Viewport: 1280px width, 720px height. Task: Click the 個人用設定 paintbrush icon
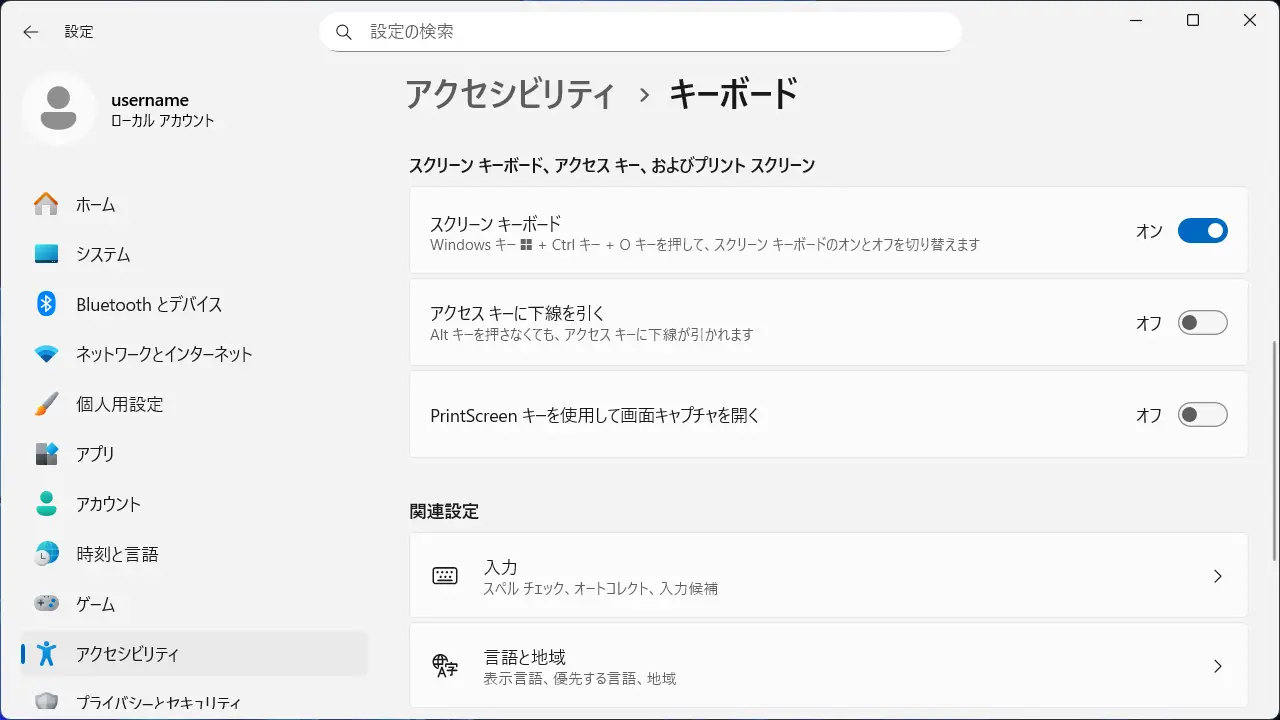[x=46, y=404]
